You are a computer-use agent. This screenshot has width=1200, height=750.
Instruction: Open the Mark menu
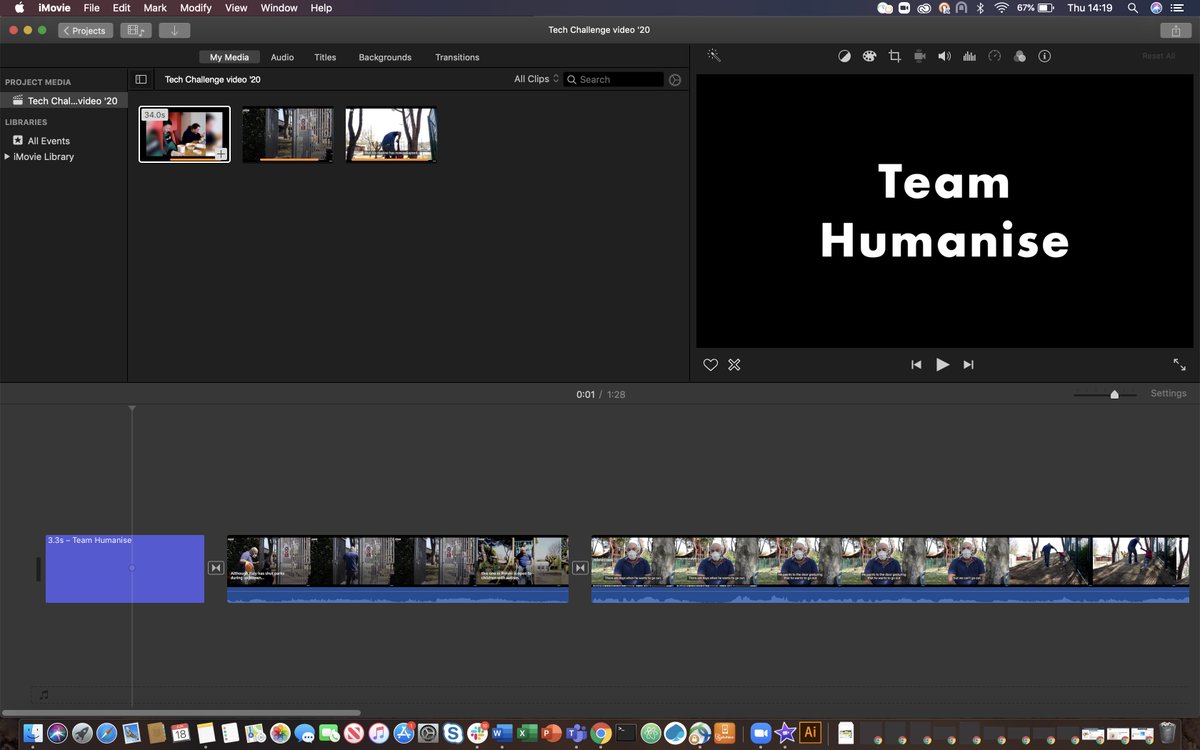click(x=155, y=7)
